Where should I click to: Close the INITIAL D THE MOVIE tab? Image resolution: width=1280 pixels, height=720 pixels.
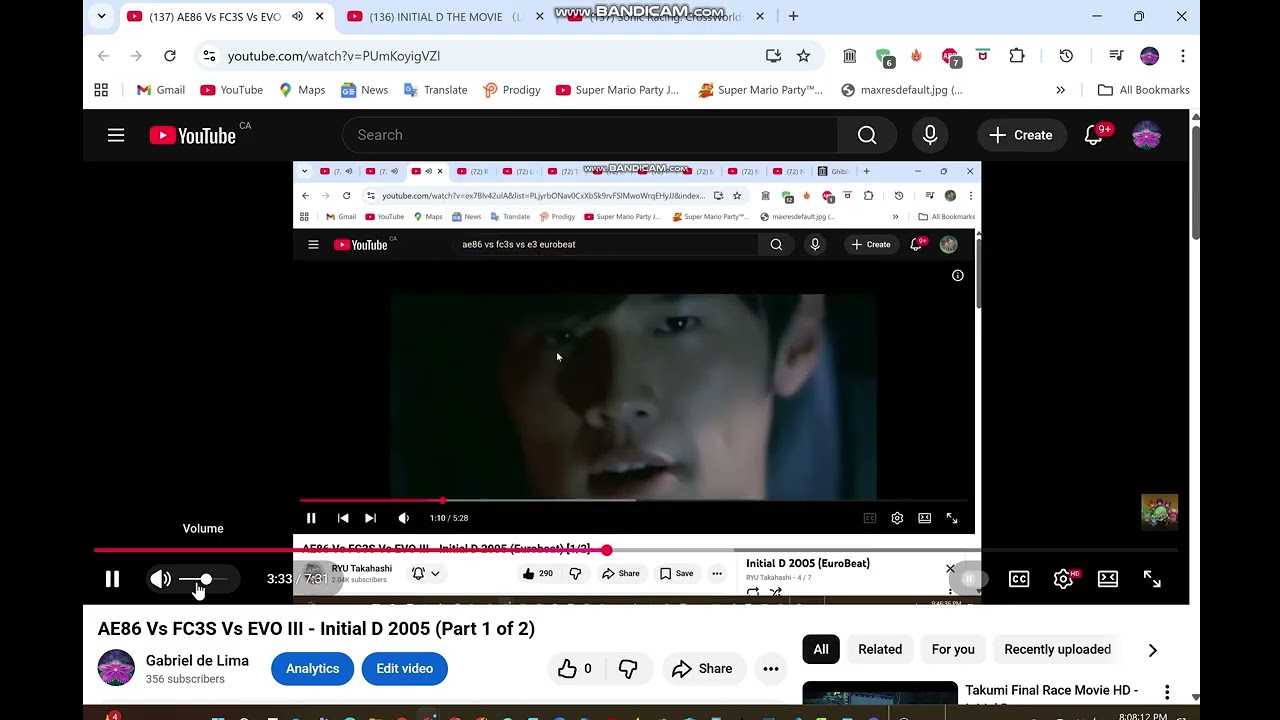540,17
